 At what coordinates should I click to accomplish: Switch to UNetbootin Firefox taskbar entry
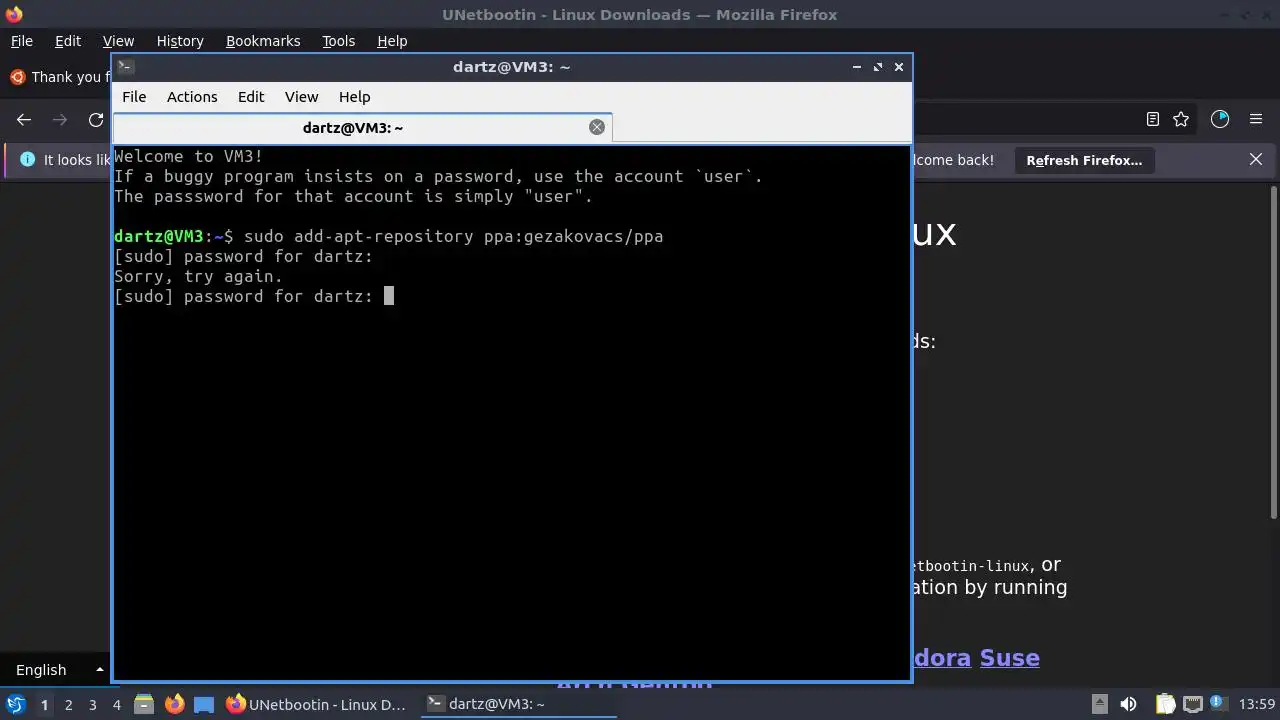click(316, 704)
